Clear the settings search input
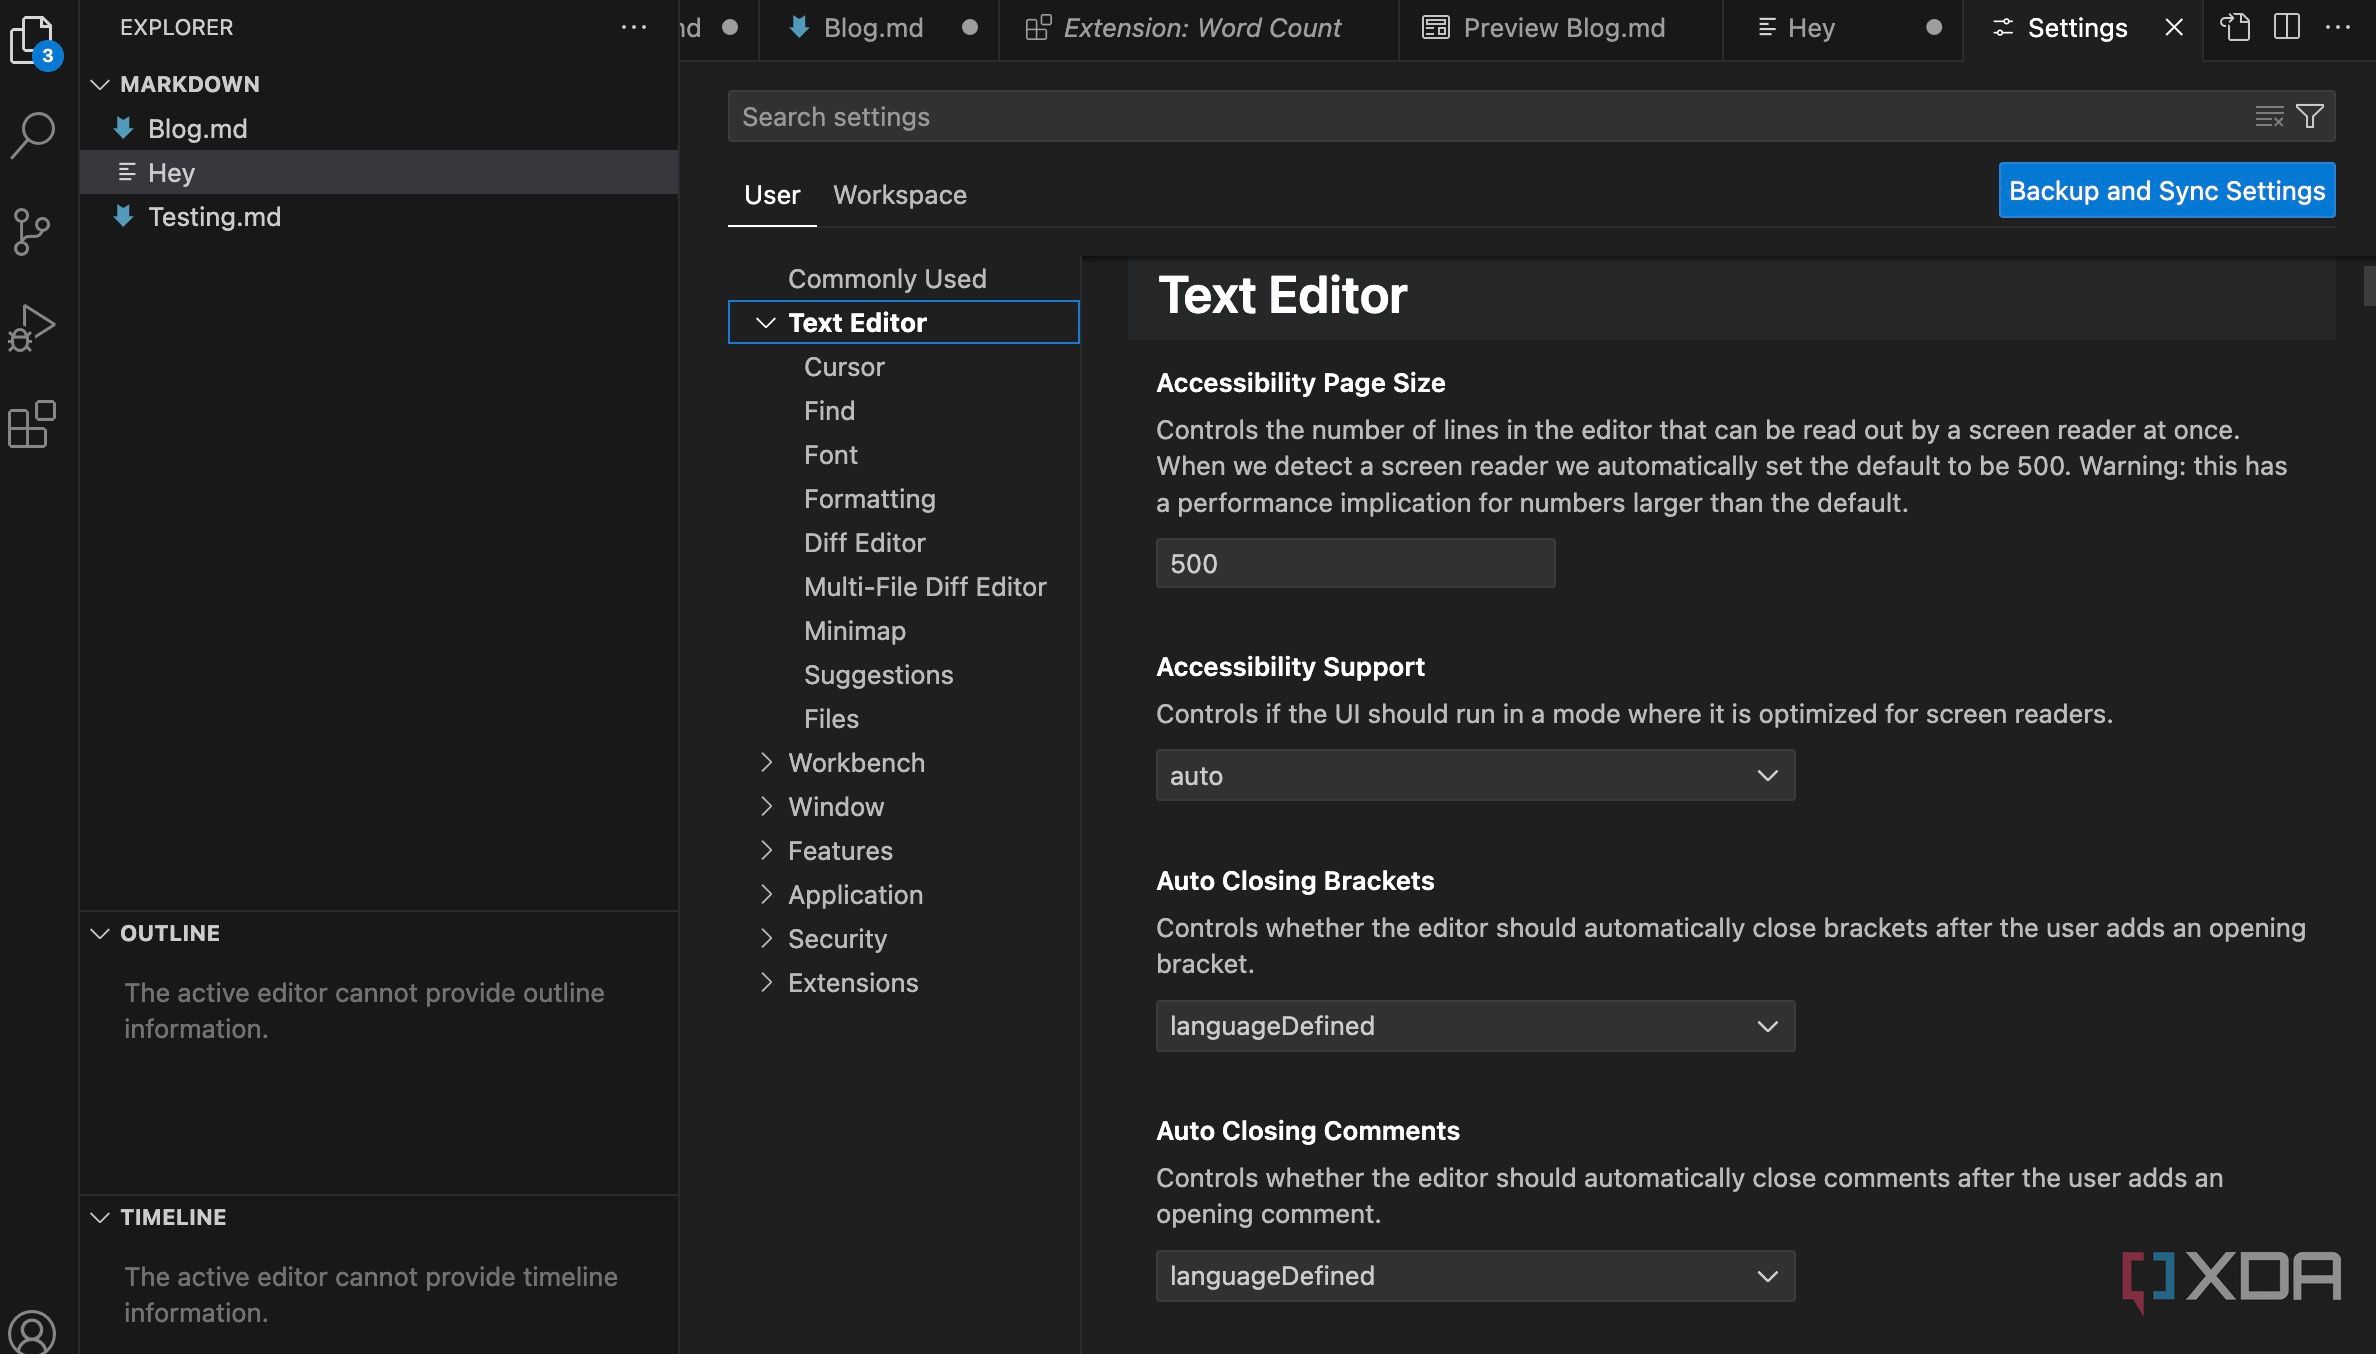Image resolution: width=2376 pixels, height=1354 pixels. pyautogui.click(x=2267, y=116)
